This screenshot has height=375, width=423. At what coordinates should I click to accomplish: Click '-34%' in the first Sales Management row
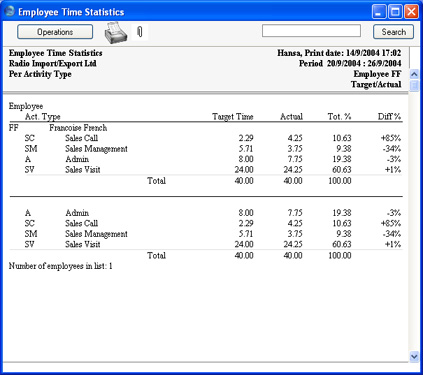(392, 149)
